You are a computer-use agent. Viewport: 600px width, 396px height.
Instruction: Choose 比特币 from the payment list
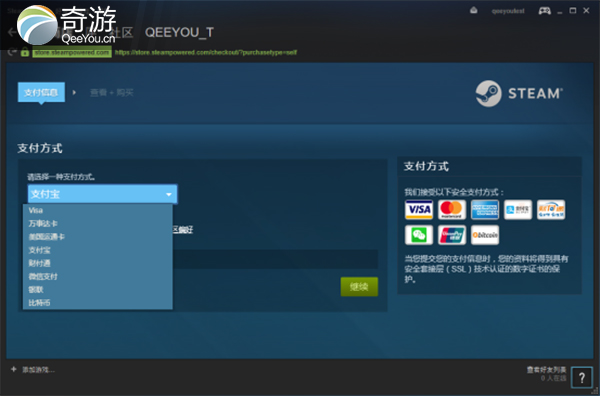98,303
